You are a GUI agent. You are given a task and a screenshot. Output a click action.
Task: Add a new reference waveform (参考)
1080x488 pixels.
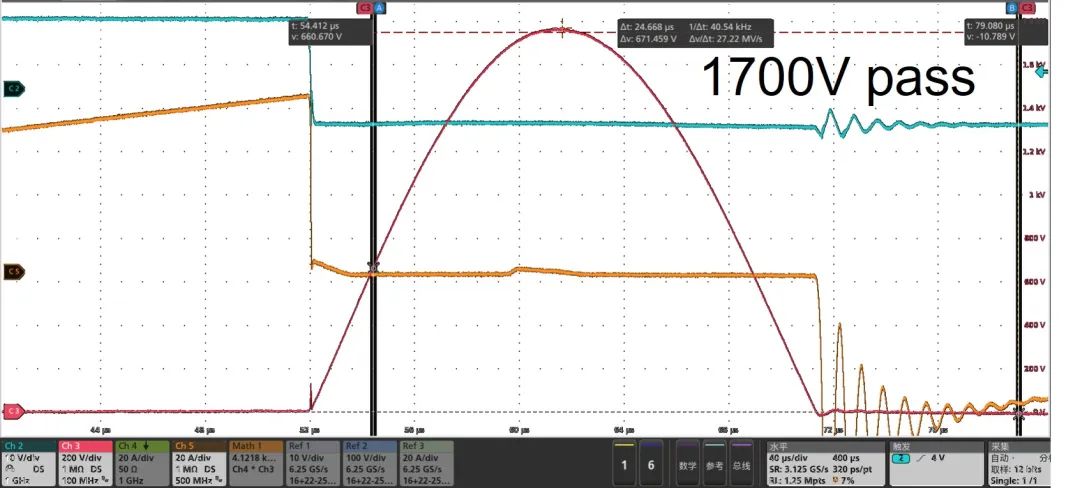pyautogui.click(x=714, y=464)
